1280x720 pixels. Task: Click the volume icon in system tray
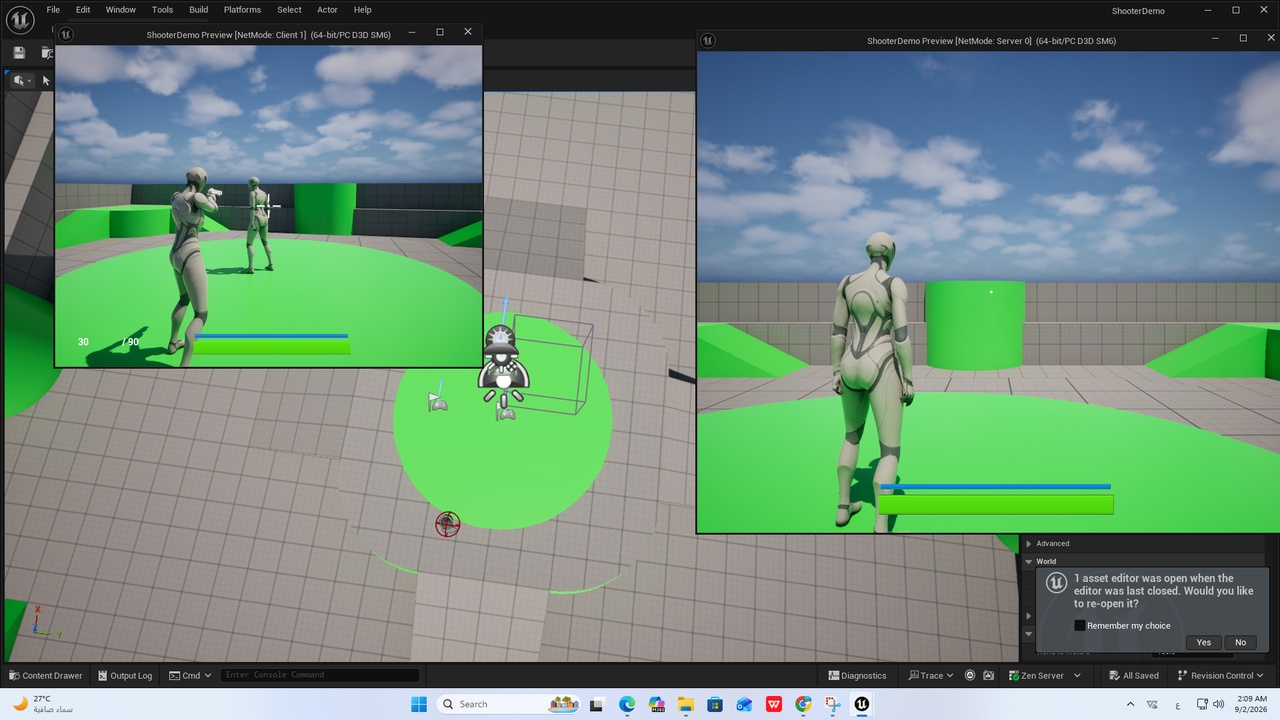pos(1218,704)
